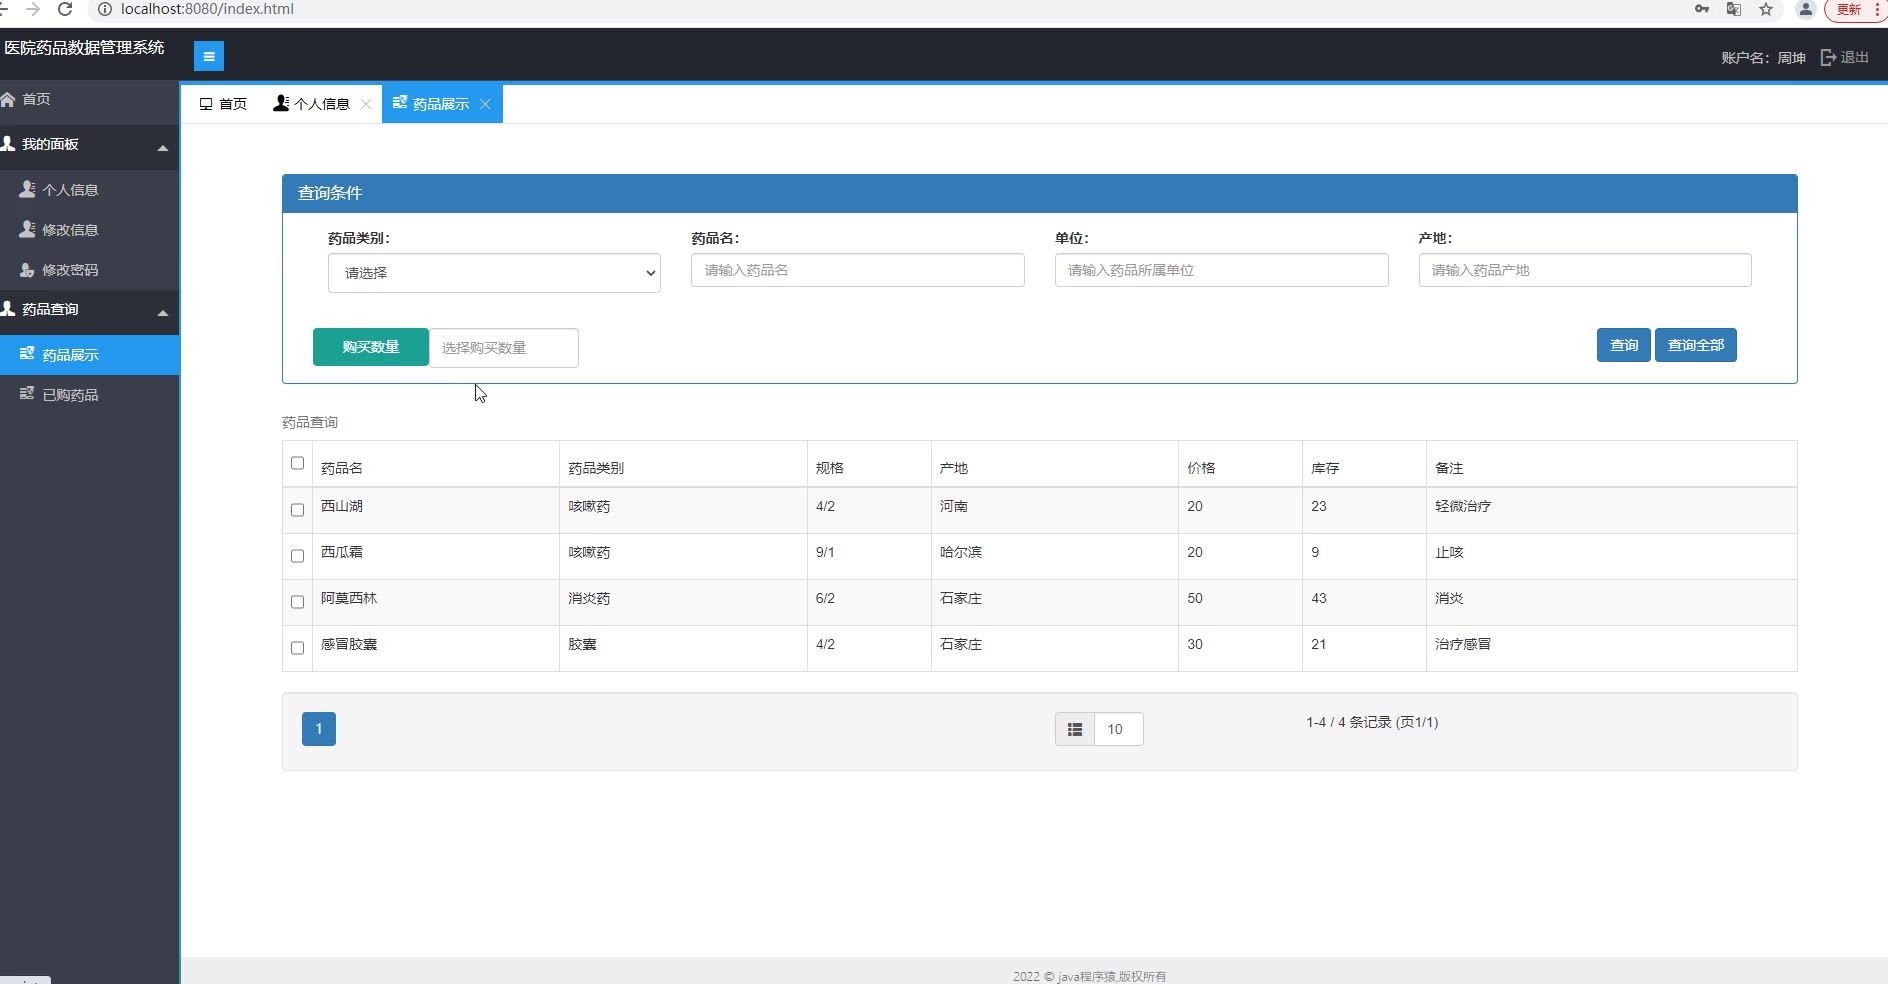Open browser profile avatar icon

[1805, 9]
